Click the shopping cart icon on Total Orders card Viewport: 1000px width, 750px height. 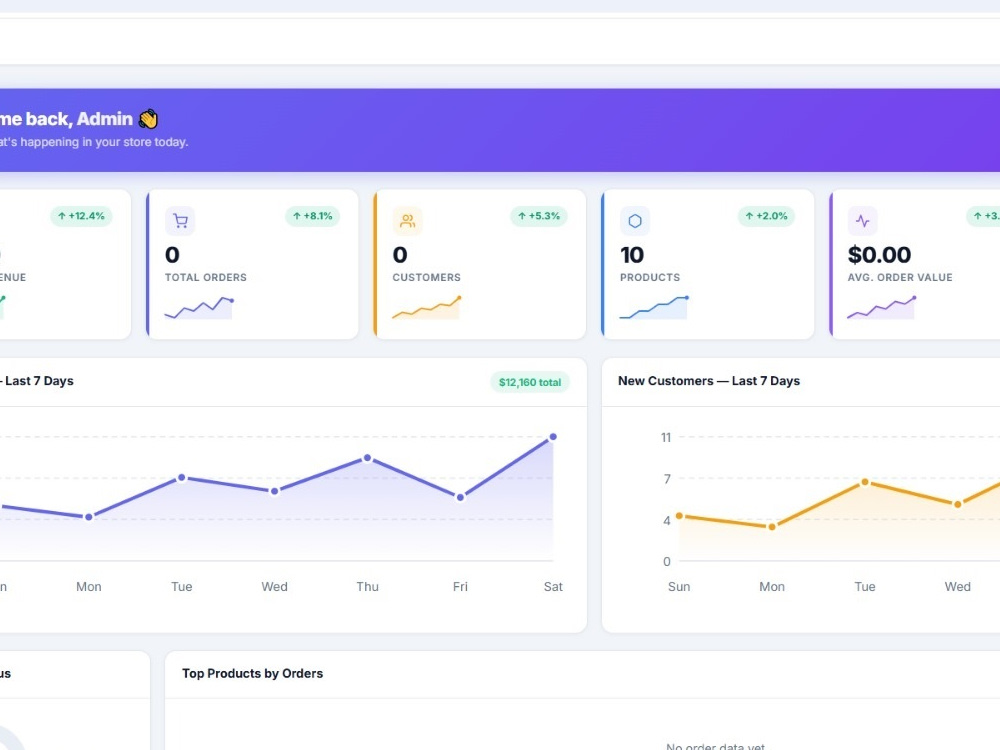(180, 221)
